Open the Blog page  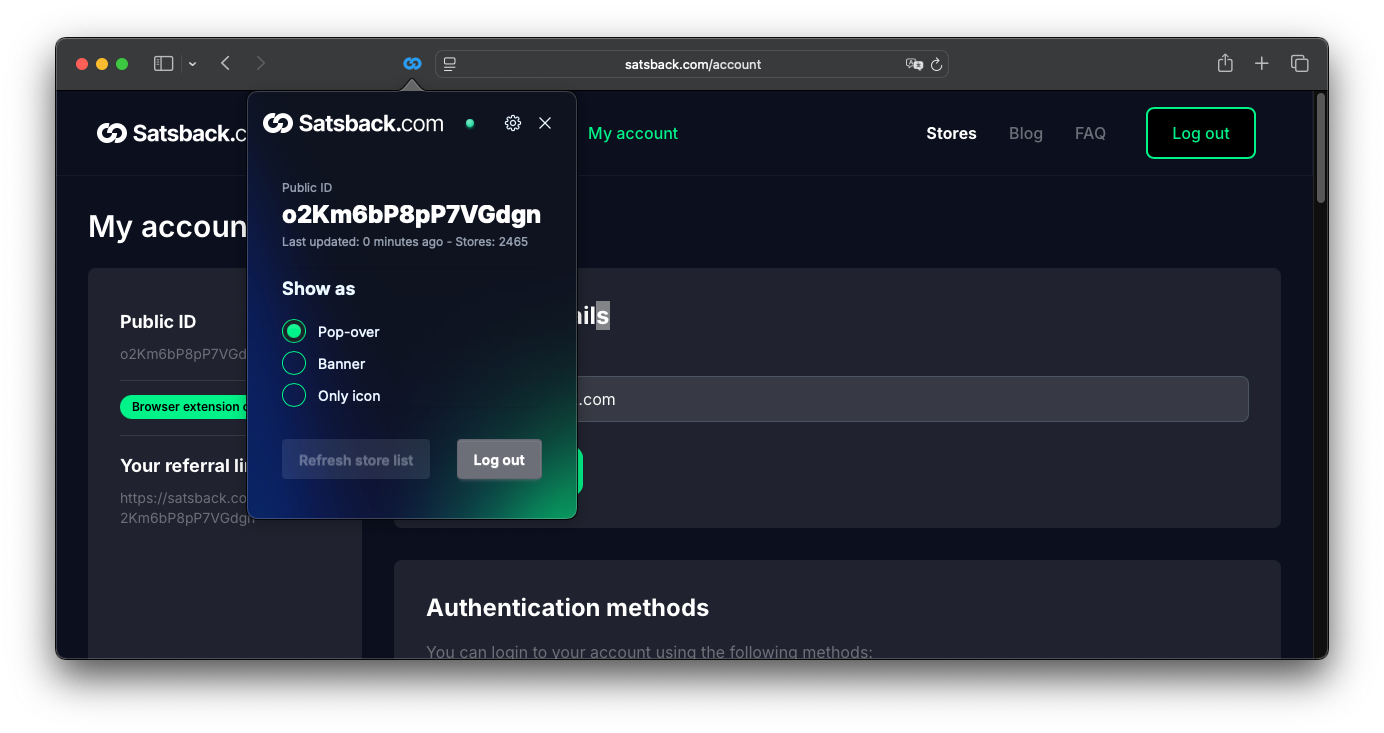pyautogui.click(x=1026, y=133)
